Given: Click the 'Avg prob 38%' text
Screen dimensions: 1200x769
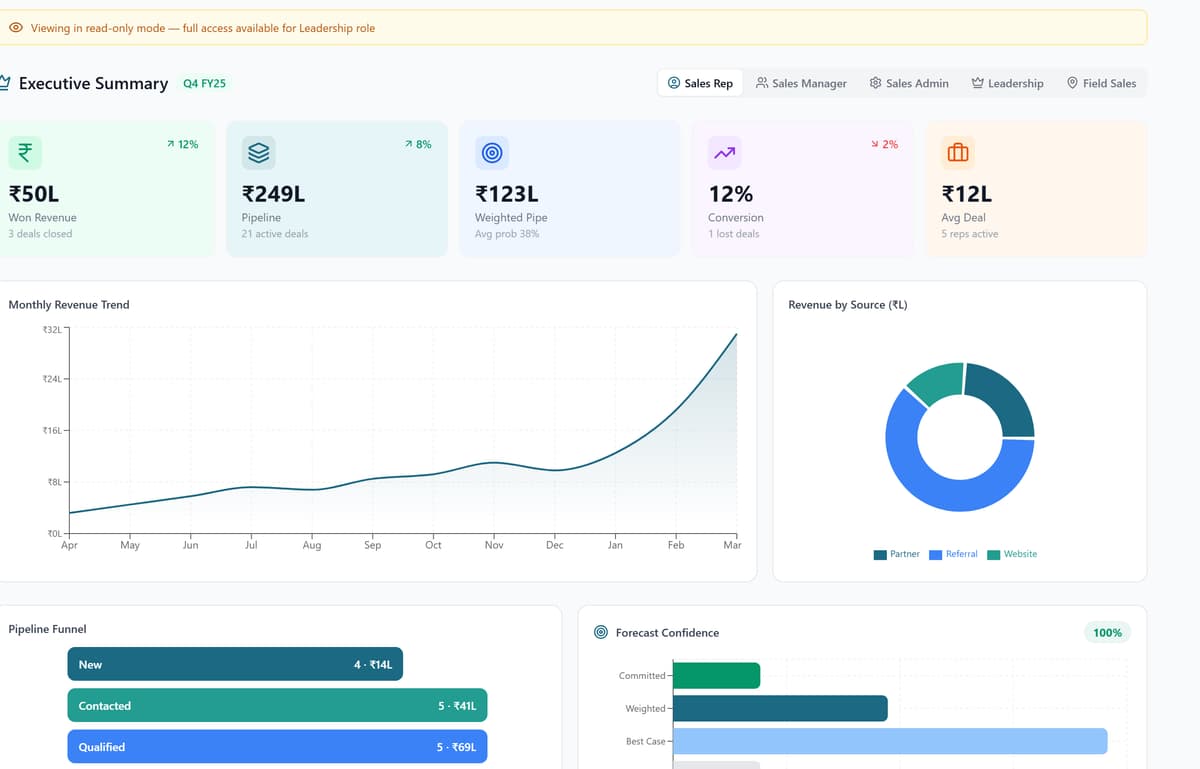Looking at the screenshot, I should (x=507, y=234).
